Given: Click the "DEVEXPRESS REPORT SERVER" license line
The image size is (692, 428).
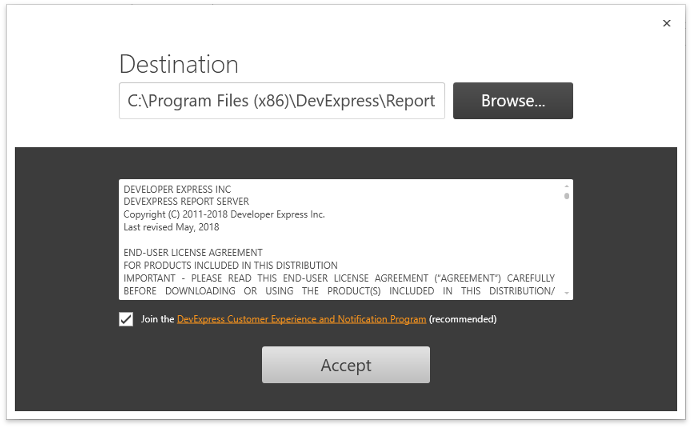Looking at the screenshot, I should 186,202.
